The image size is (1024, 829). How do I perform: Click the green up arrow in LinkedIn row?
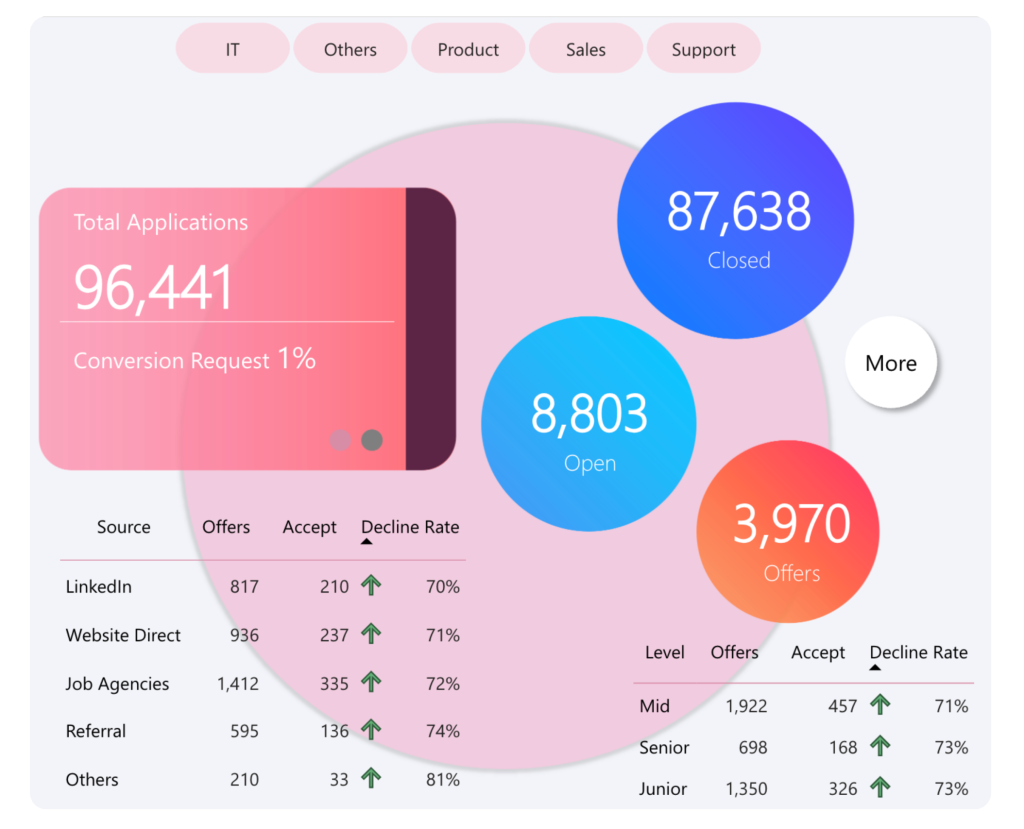[371, 587]
